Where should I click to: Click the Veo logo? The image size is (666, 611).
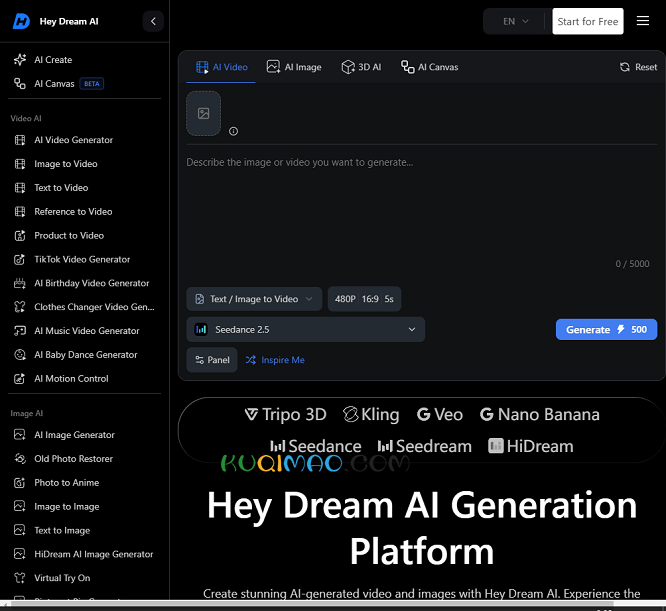coord(440,414)
